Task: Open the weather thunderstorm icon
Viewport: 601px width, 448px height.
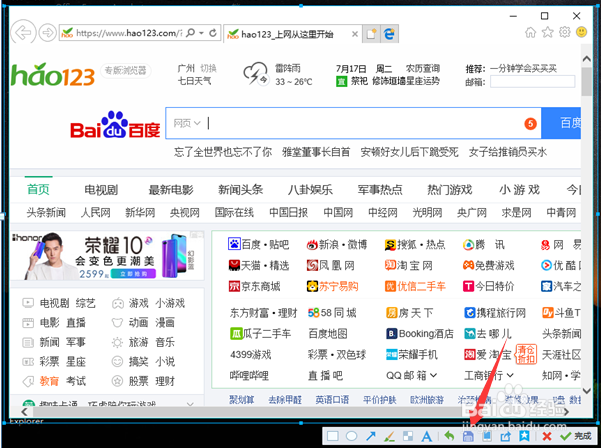Action: point(256,74)
